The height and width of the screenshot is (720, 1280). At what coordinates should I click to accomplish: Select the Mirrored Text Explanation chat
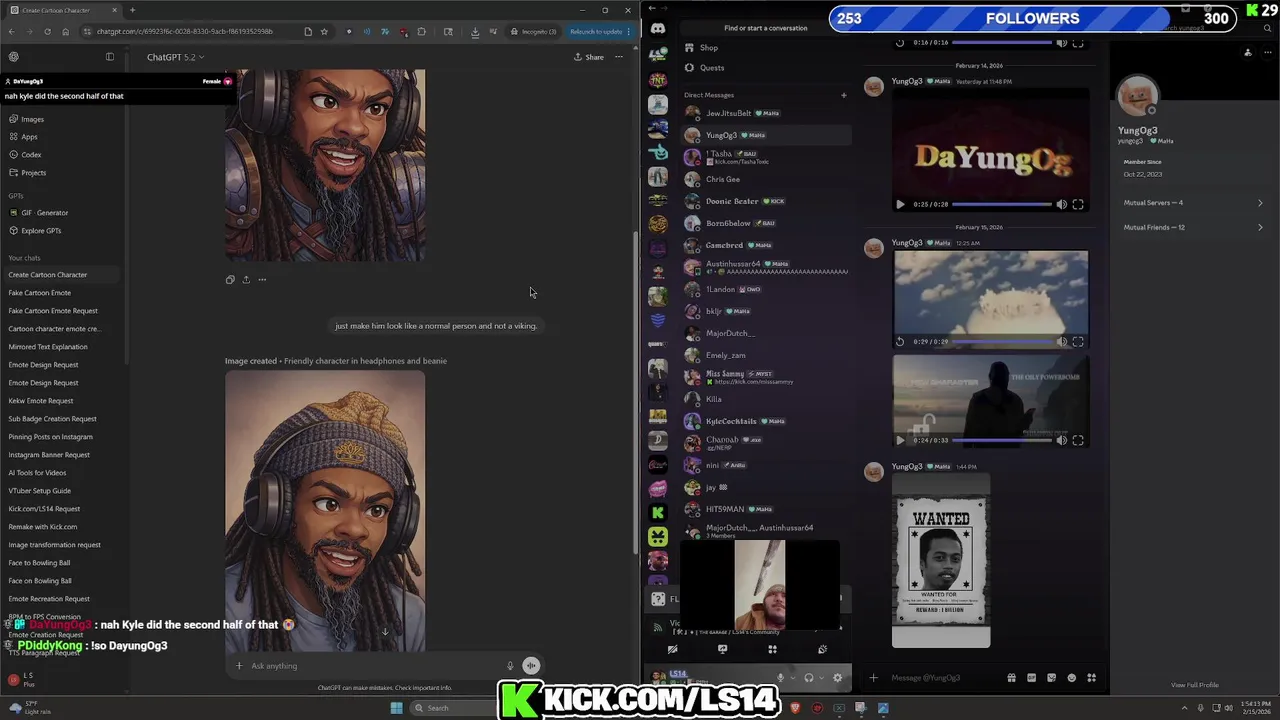point(64,347)
